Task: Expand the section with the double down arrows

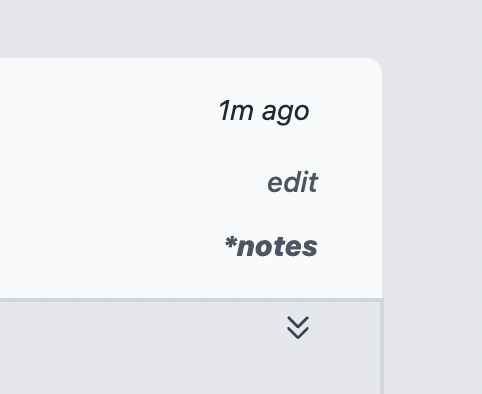Action: coord(298,327)
